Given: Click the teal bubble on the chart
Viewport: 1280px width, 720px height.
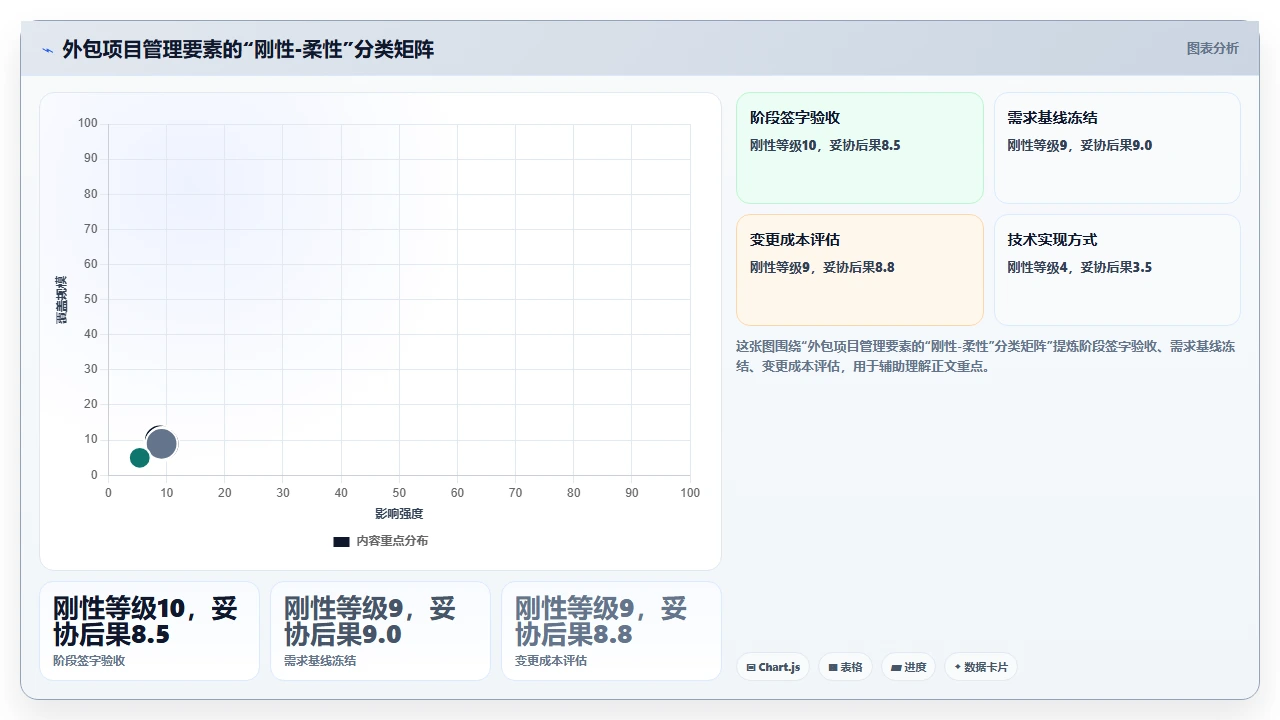Looking at the screenshot, I should tap(140, 458).
